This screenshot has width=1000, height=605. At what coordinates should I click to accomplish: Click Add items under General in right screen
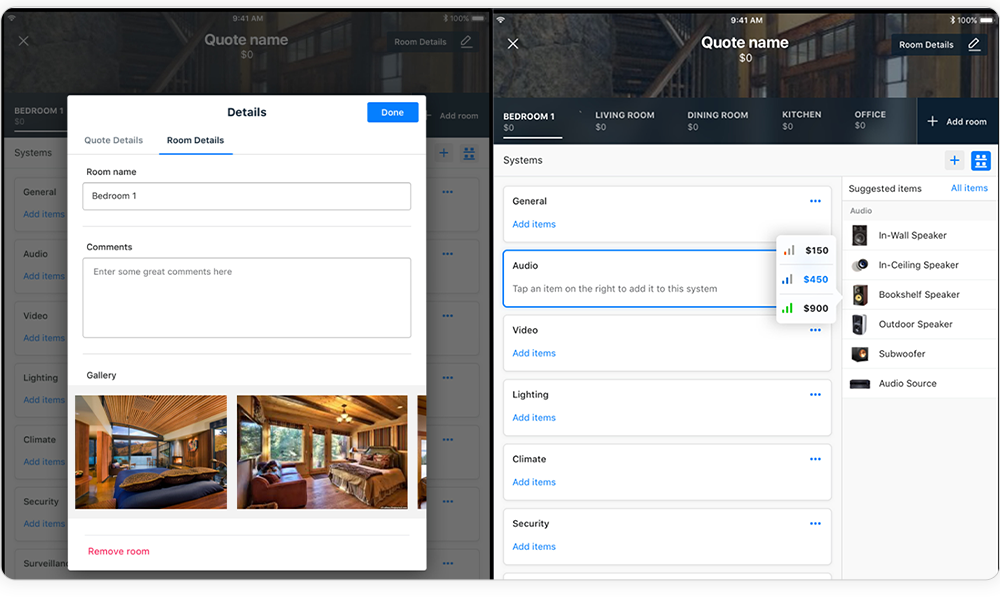pyautogui.click(x=534, y=224)
